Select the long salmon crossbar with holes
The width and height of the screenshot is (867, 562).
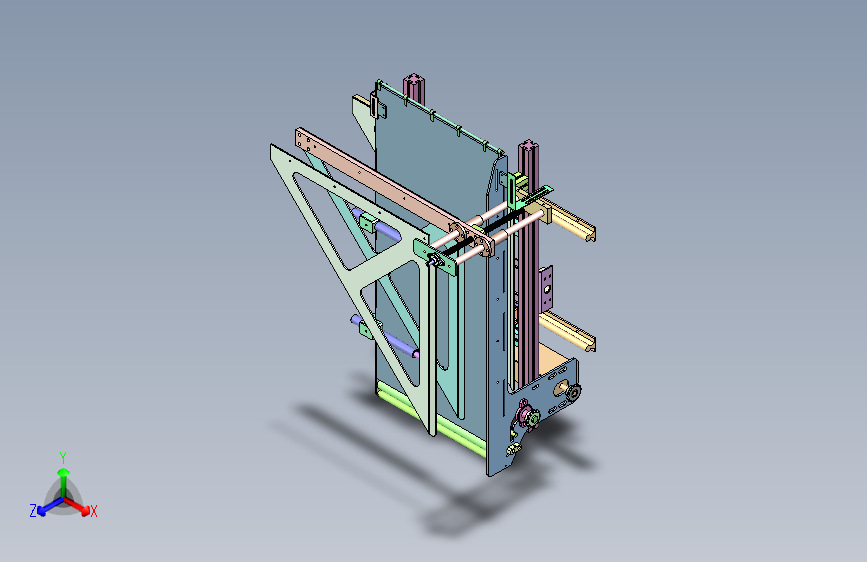point(387,188)
